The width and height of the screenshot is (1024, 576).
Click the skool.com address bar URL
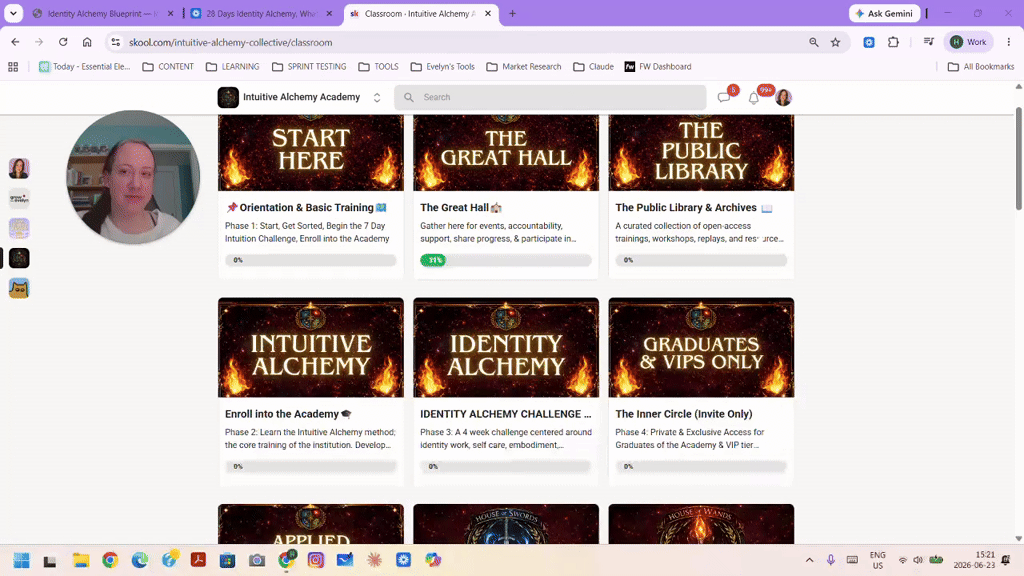click(231, 42)
